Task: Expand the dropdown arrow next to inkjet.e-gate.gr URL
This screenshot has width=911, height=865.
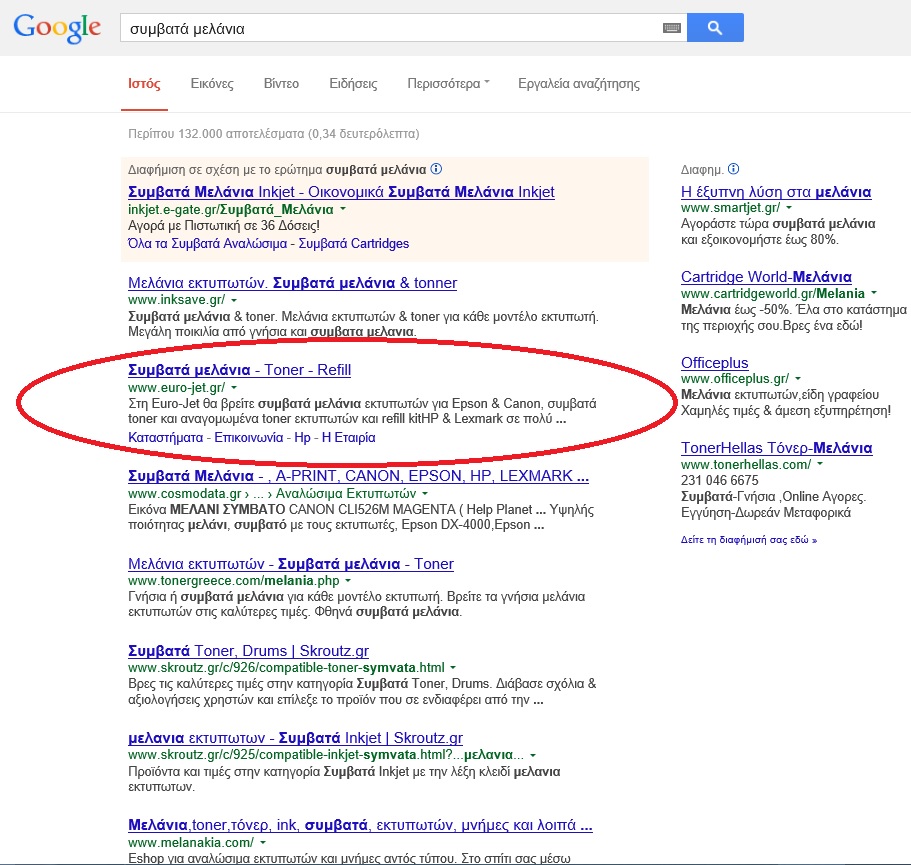Action: click(x=343, y=209)
